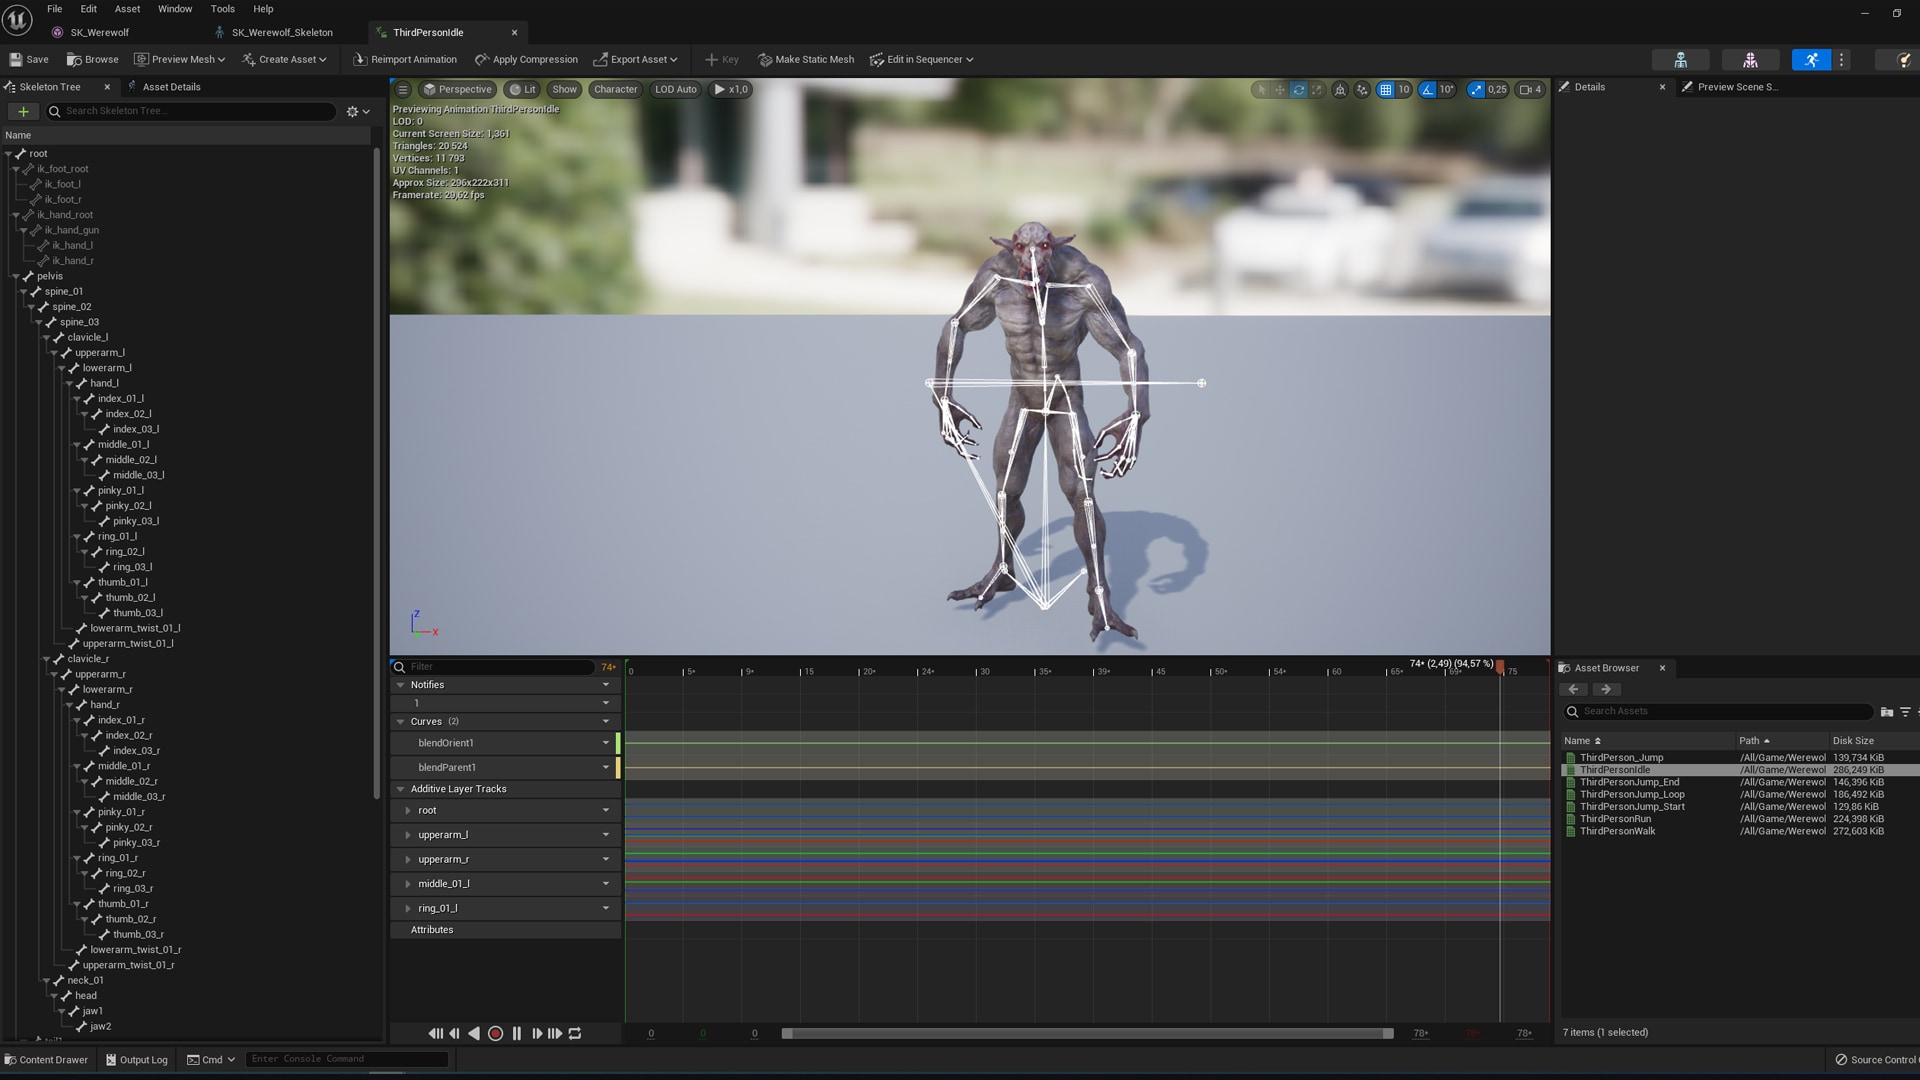
Task: Expand the upperarm_l additive track
Action: point(408,835)
